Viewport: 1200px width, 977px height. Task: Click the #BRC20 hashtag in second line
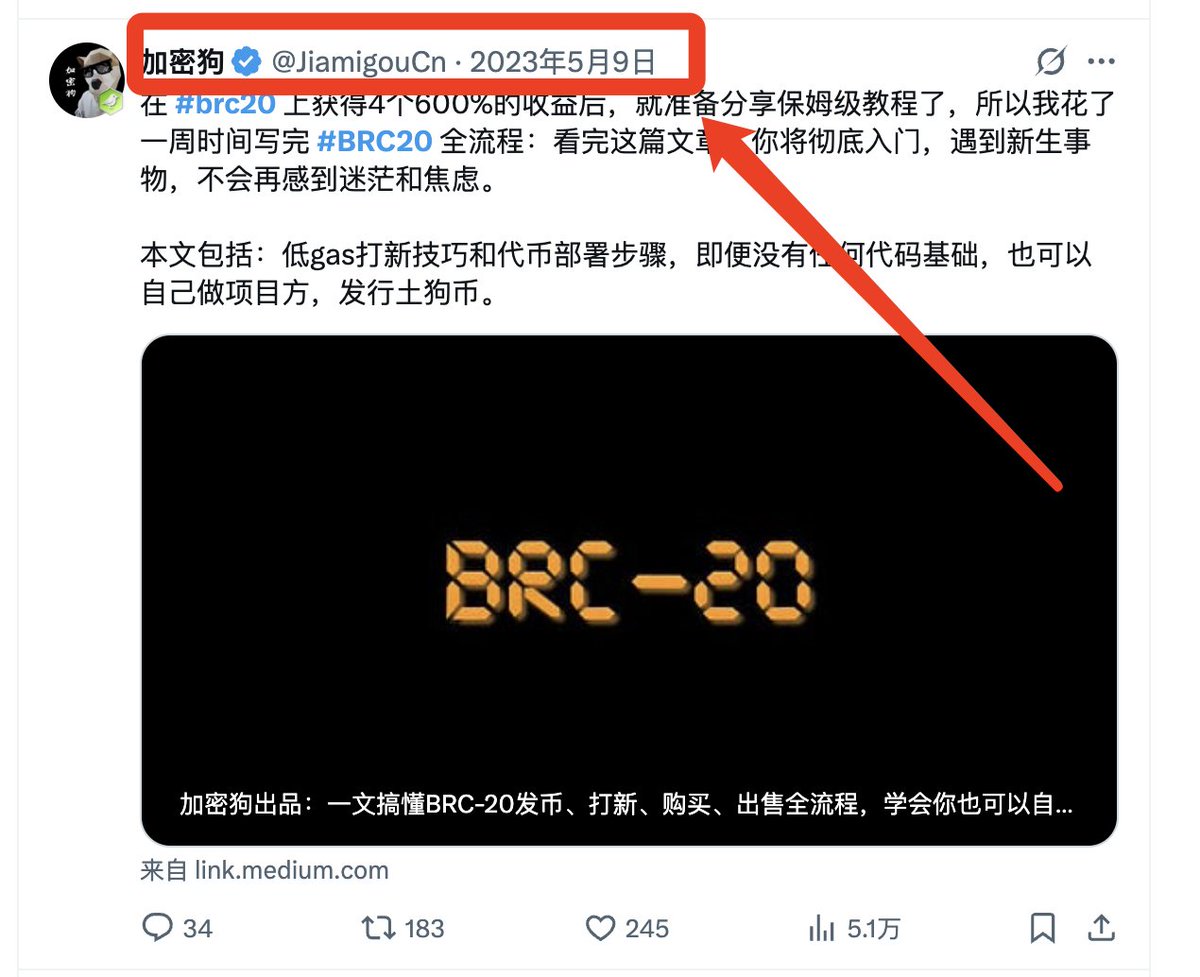[x=374, y=141]
